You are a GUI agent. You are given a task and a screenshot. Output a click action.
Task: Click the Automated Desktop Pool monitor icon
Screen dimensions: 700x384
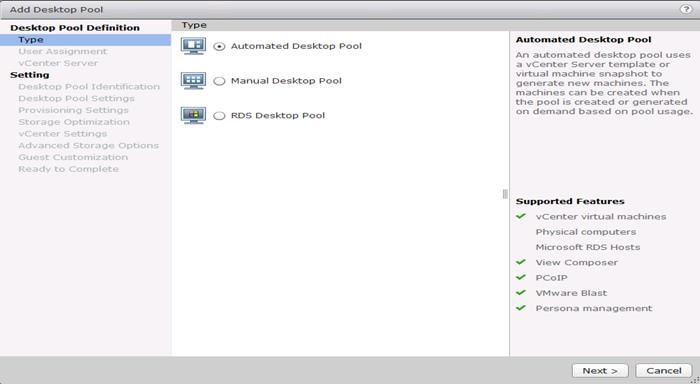click(193, 46)
